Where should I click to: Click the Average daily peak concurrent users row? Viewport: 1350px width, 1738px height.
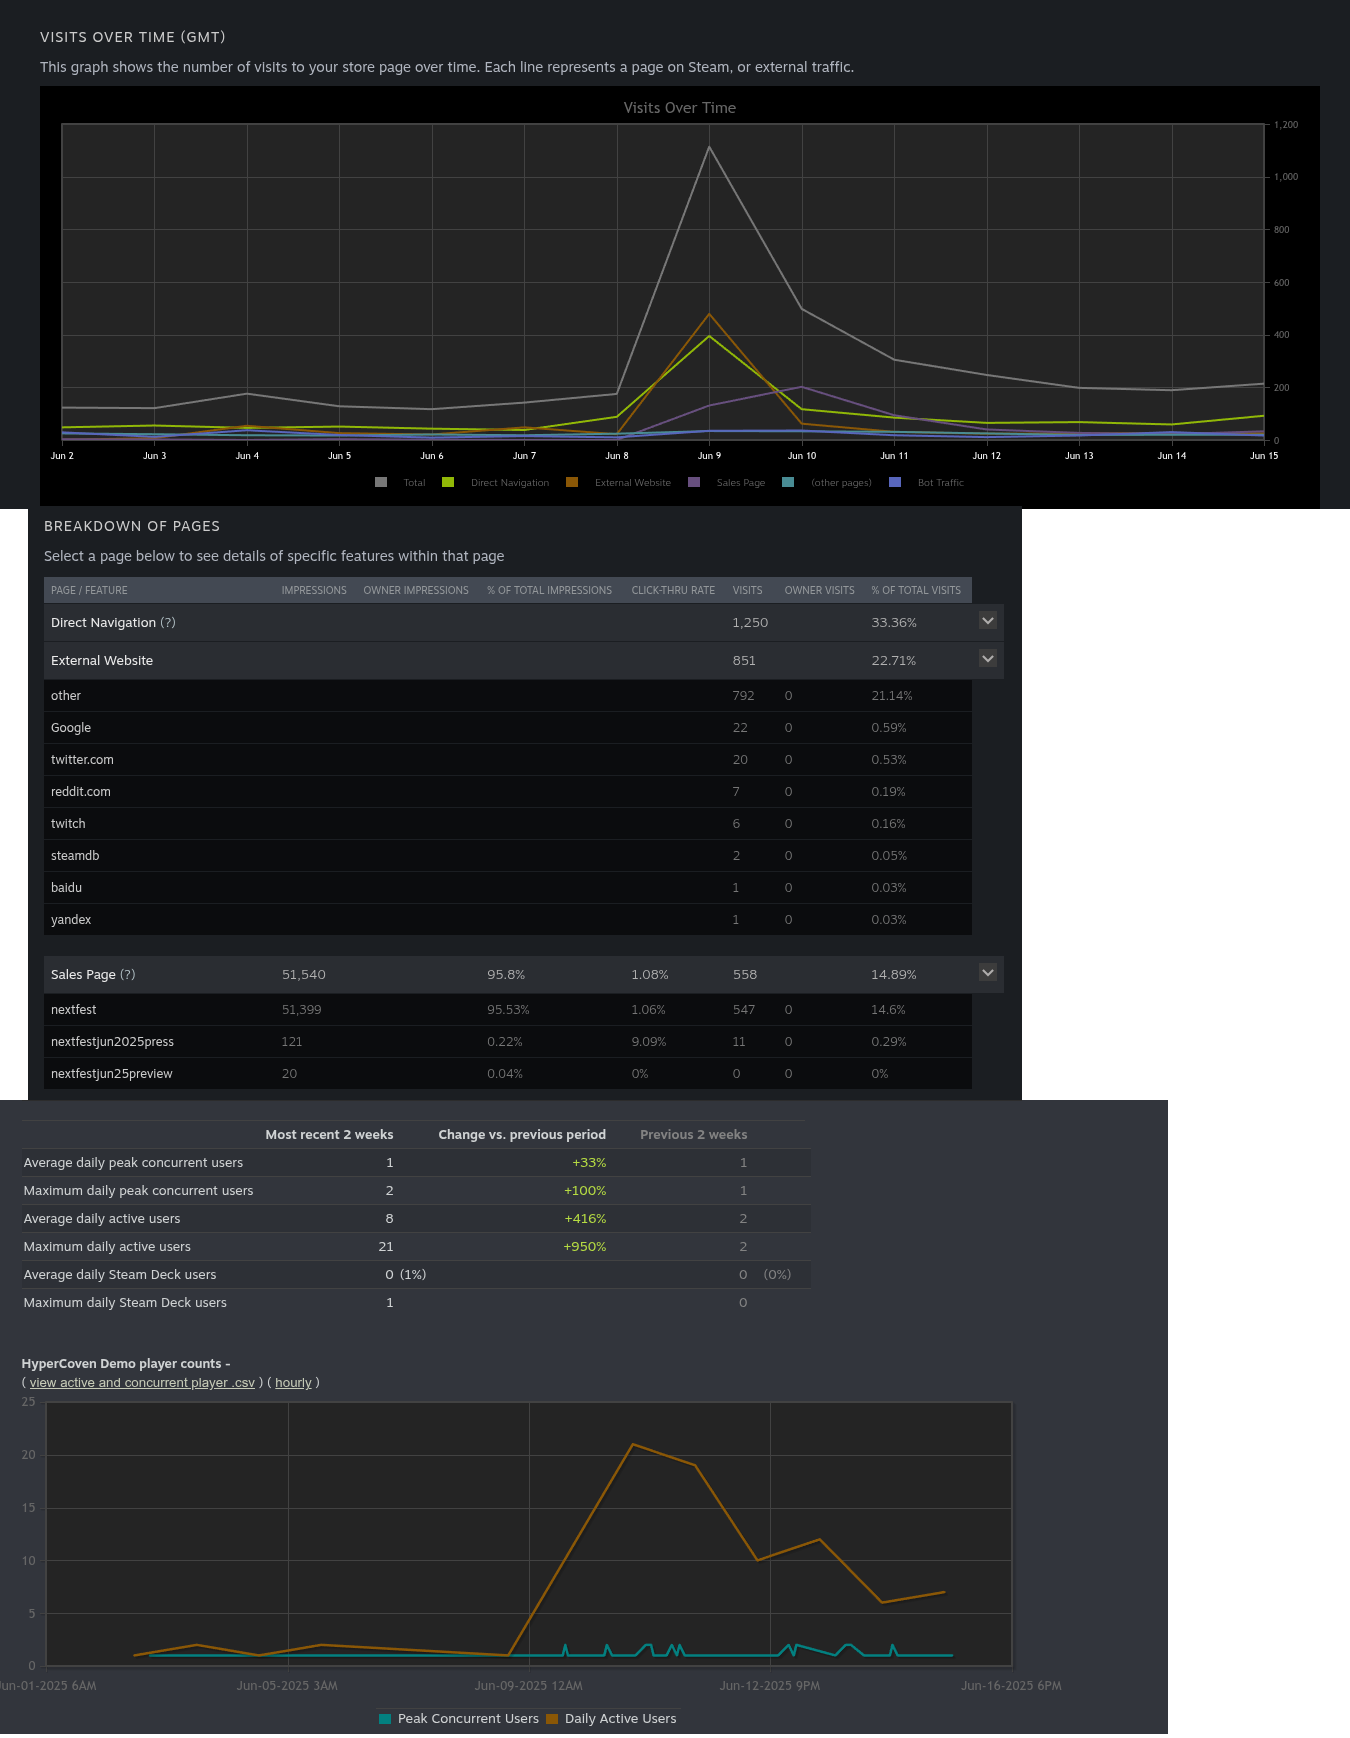(x=415, y=1162)
